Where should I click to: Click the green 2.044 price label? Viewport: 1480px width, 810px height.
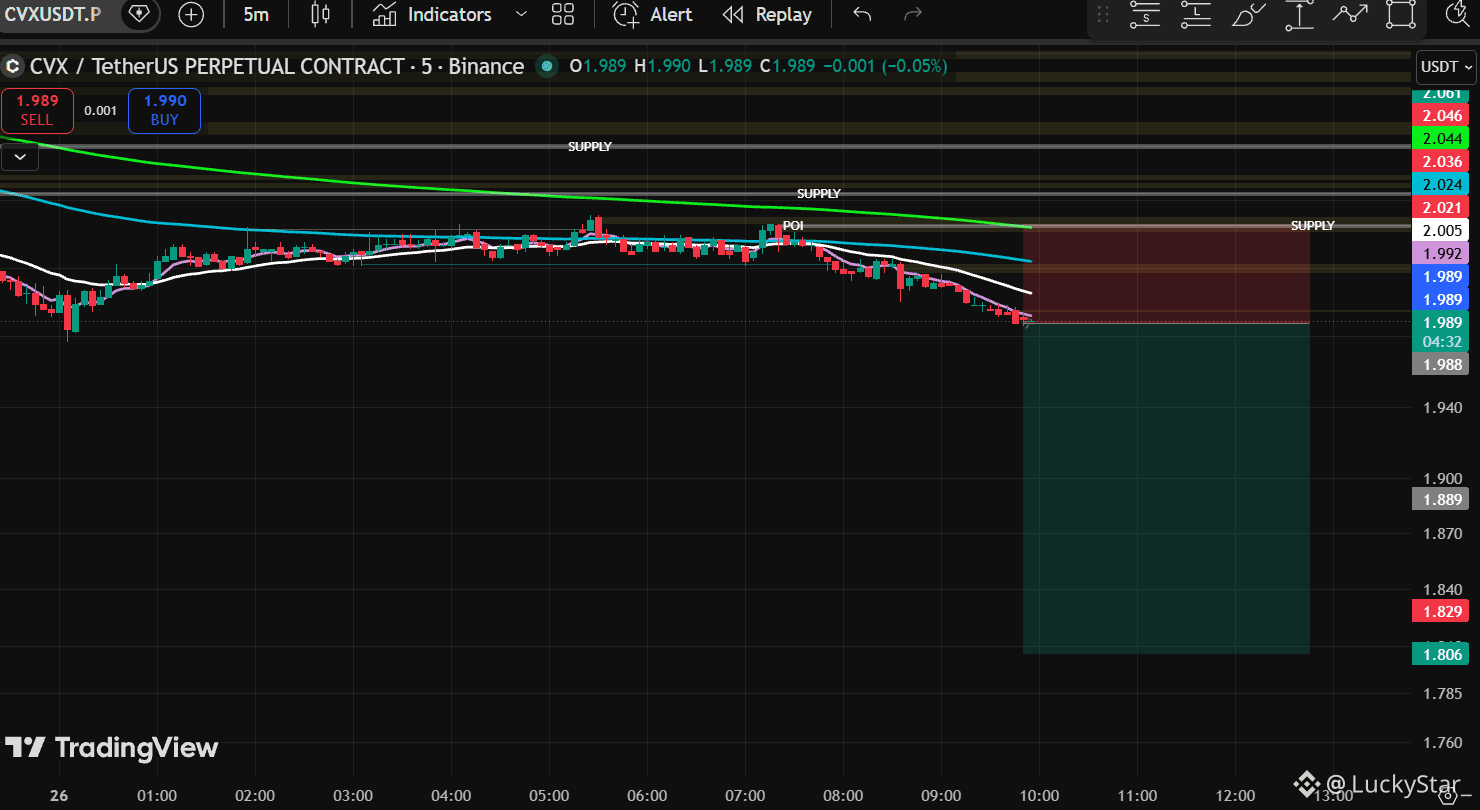point(1443,139)
